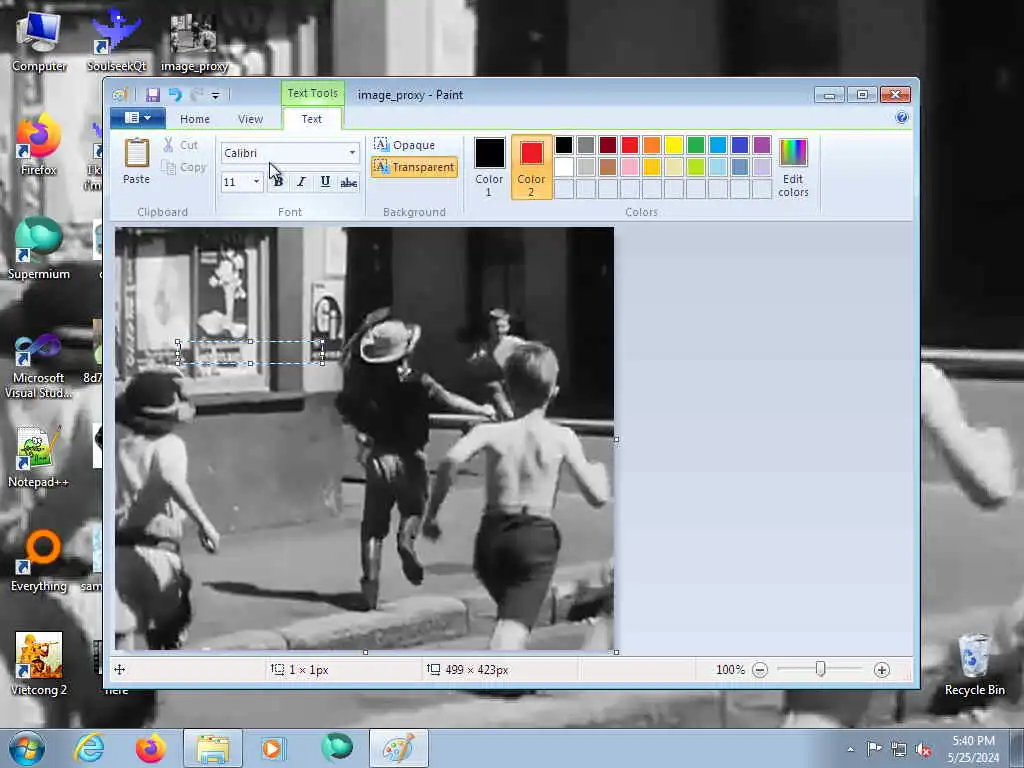The width and height of the screenshot is (1024, 768).
Task: Zoom in with the plus button
Action: [881, 670]
